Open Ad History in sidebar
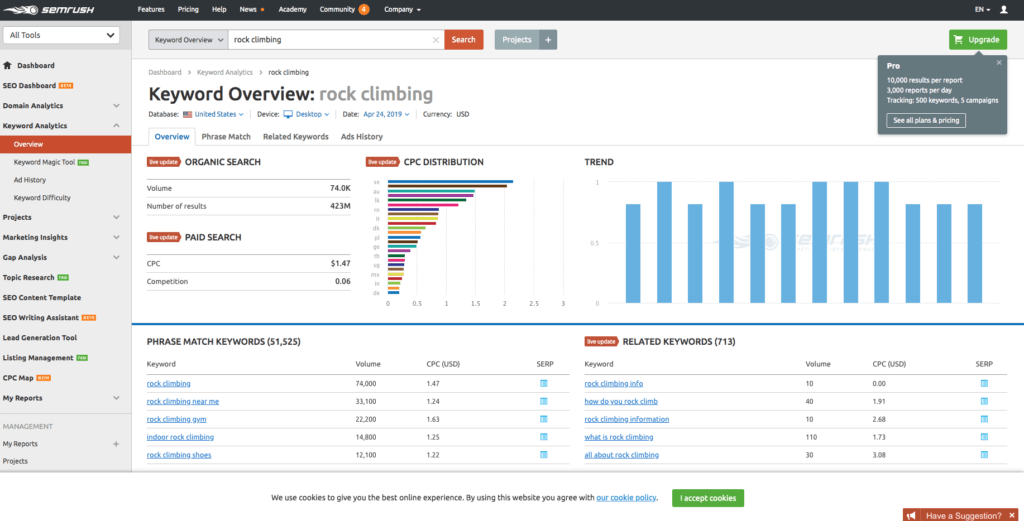 click(x=30, y=180)
